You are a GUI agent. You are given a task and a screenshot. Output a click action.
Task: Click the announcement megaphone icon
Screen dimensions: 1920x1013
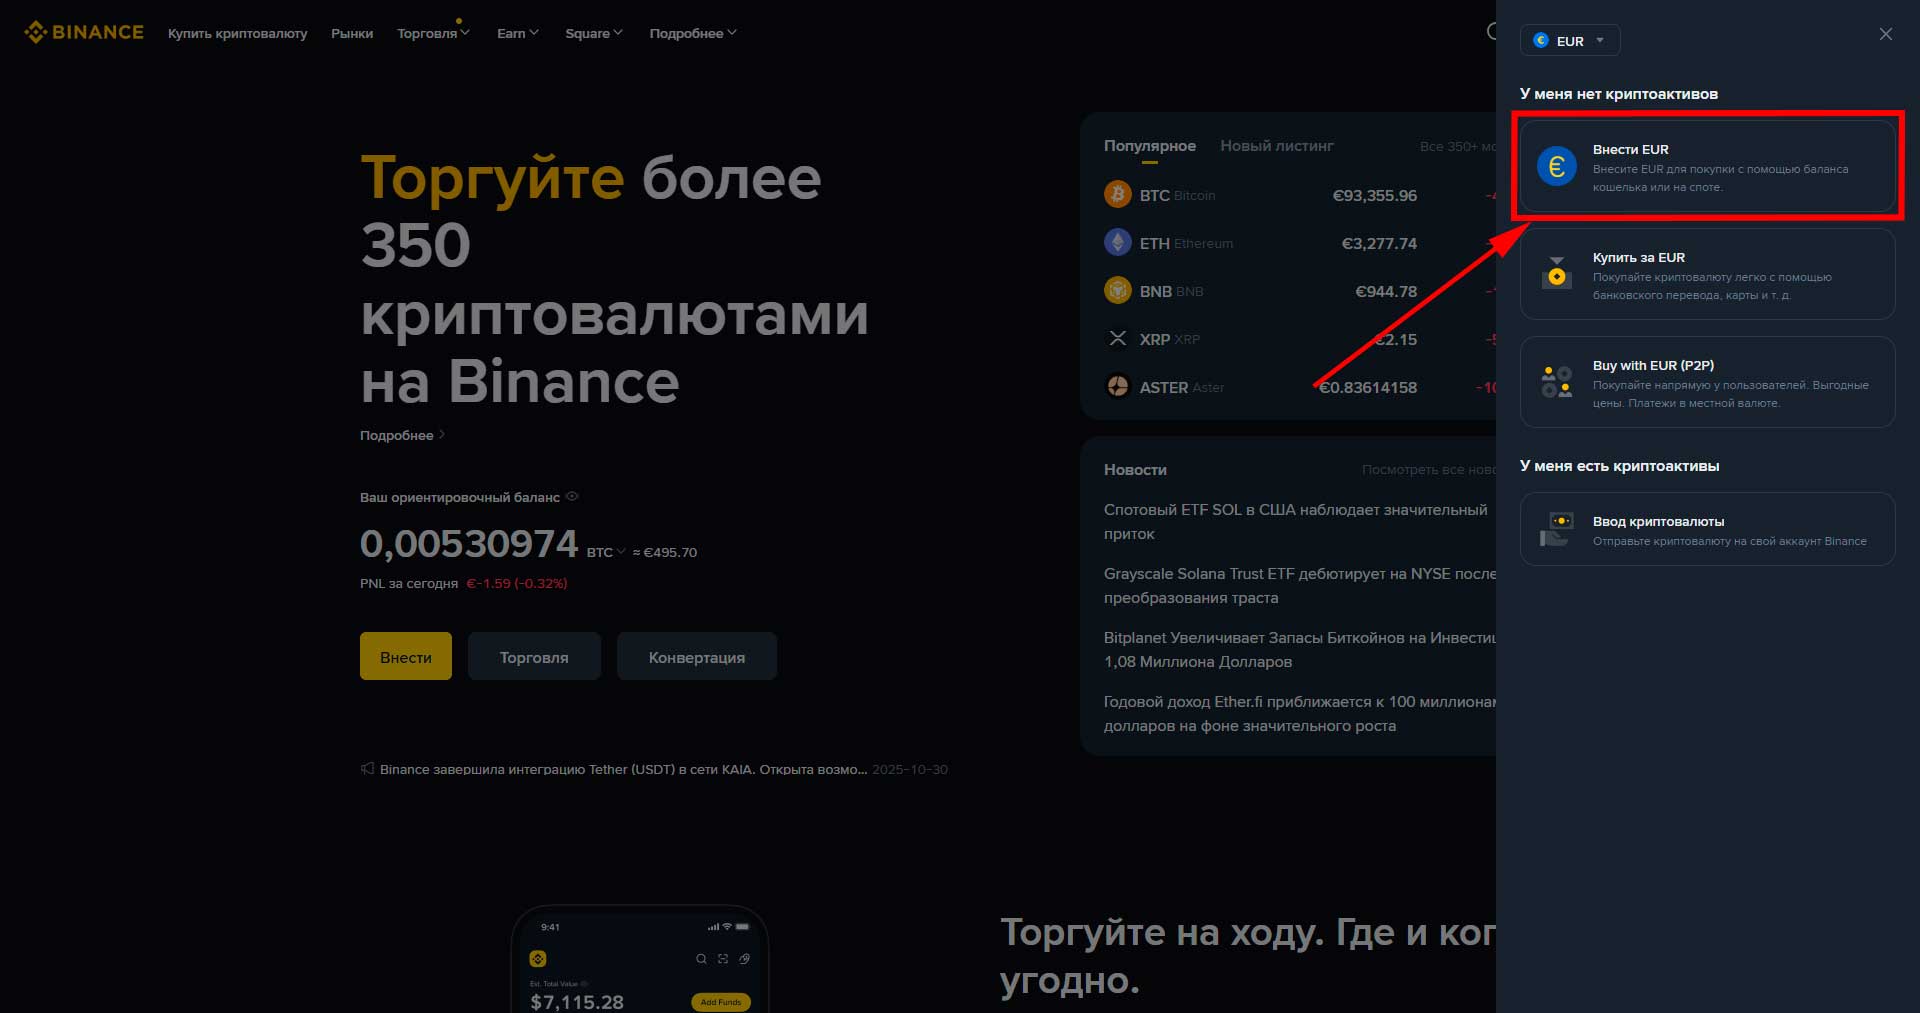(367, 769)
